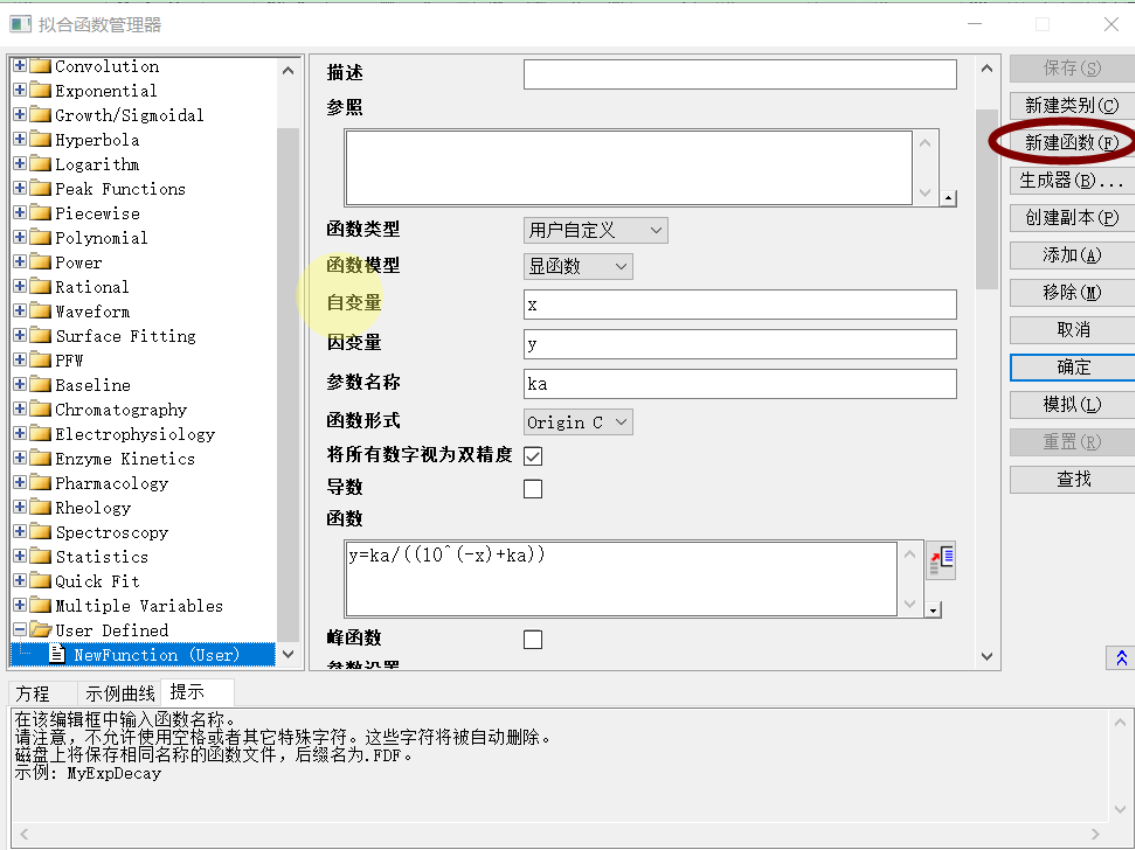Select the Electrophysiology category

[135, 434]
